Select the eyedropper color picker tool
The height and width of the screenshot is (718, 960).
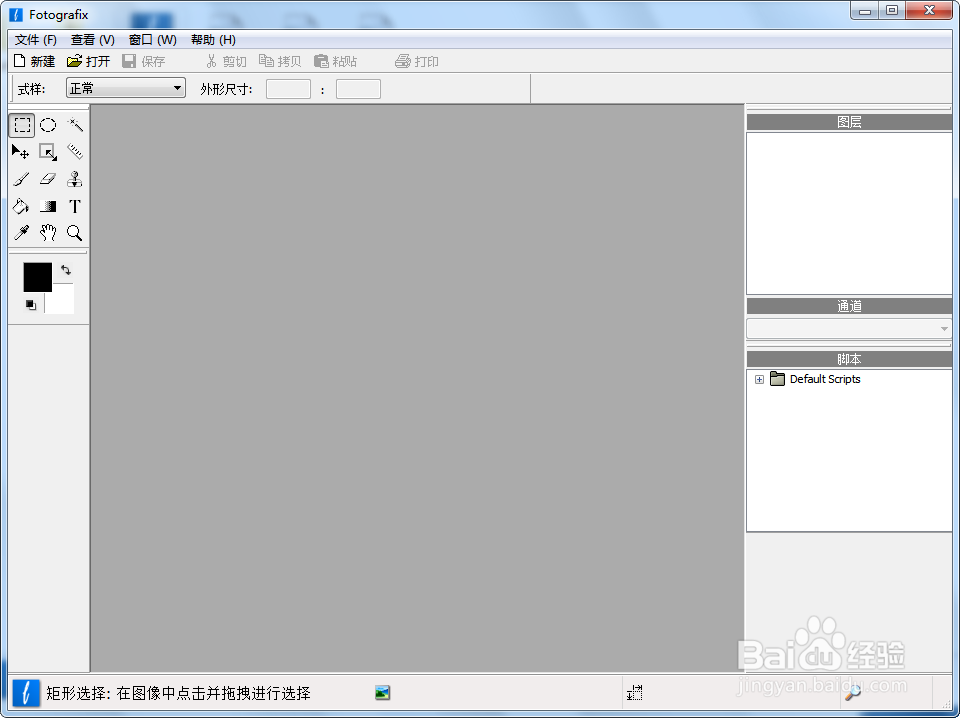pyautogui.click(x=21, y=233)
